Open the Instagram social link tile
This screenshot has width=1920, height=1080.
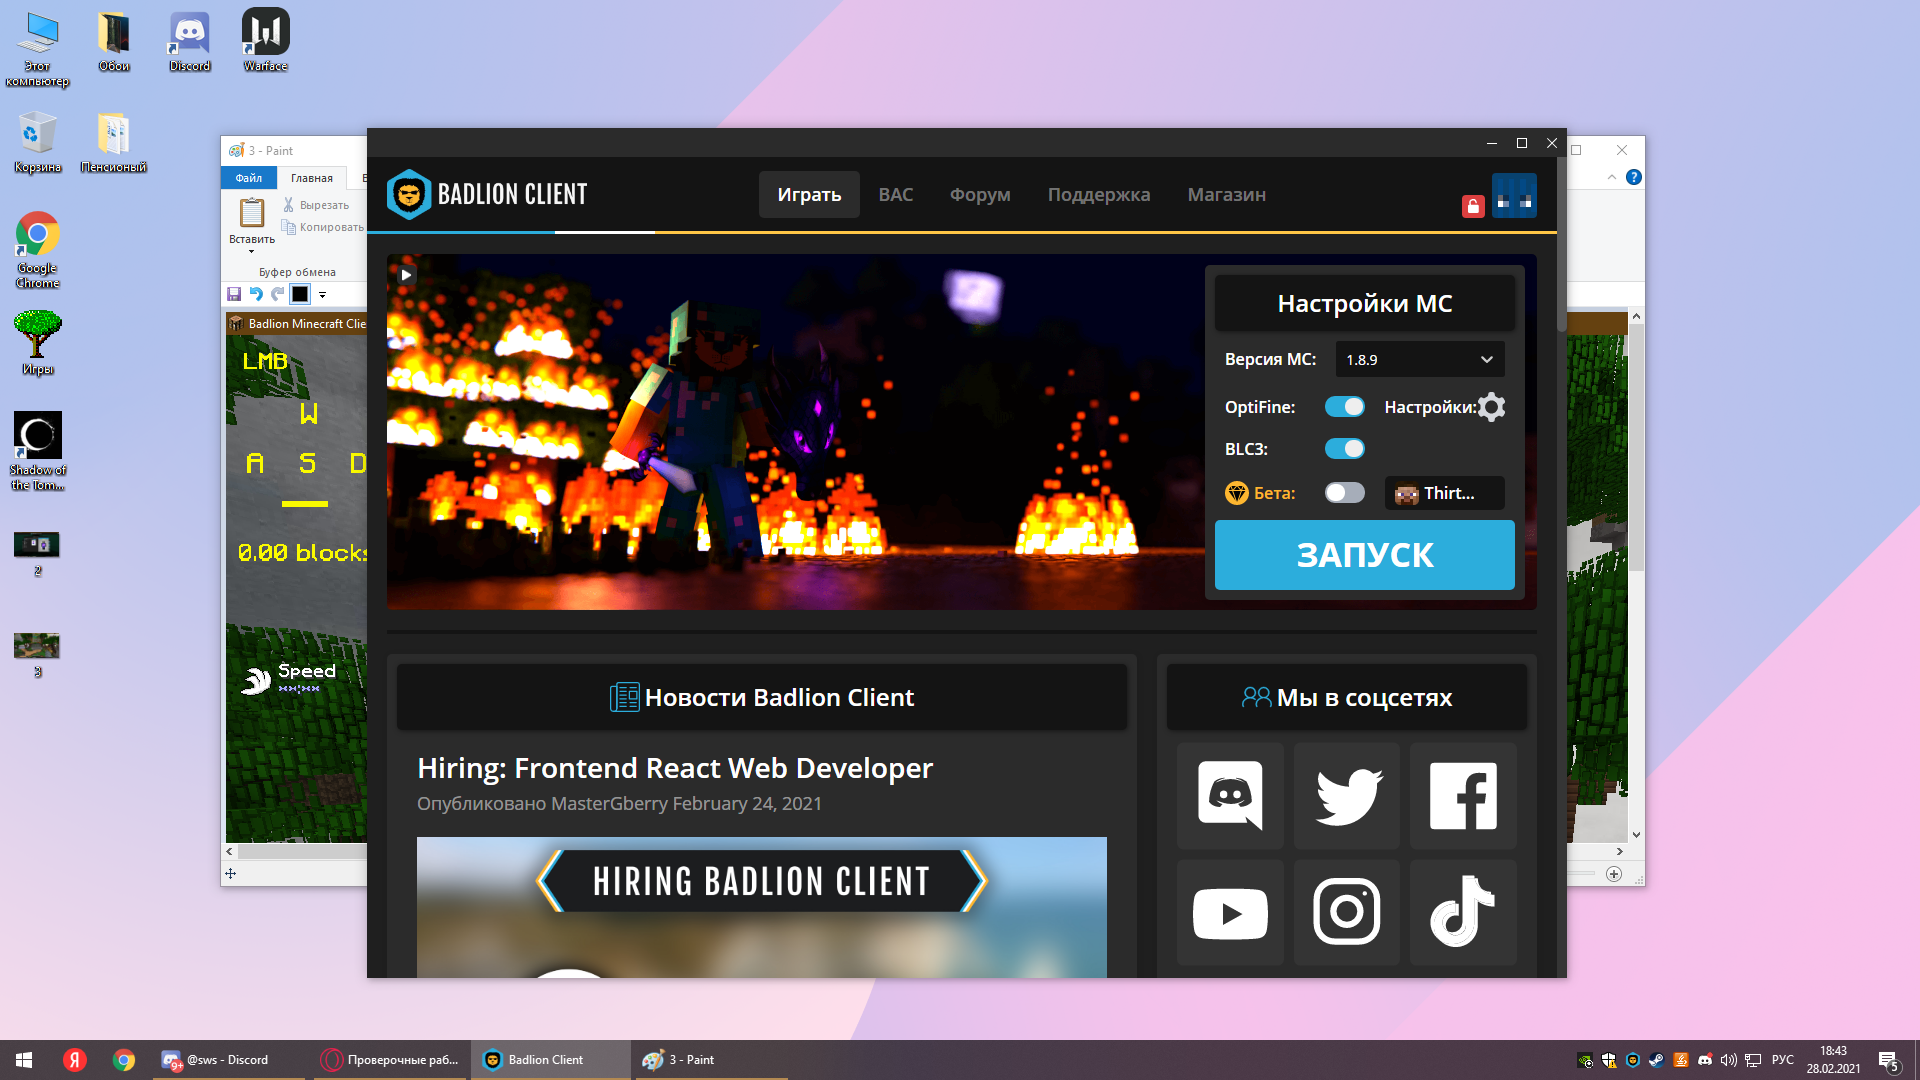[x=1347, y=913]
